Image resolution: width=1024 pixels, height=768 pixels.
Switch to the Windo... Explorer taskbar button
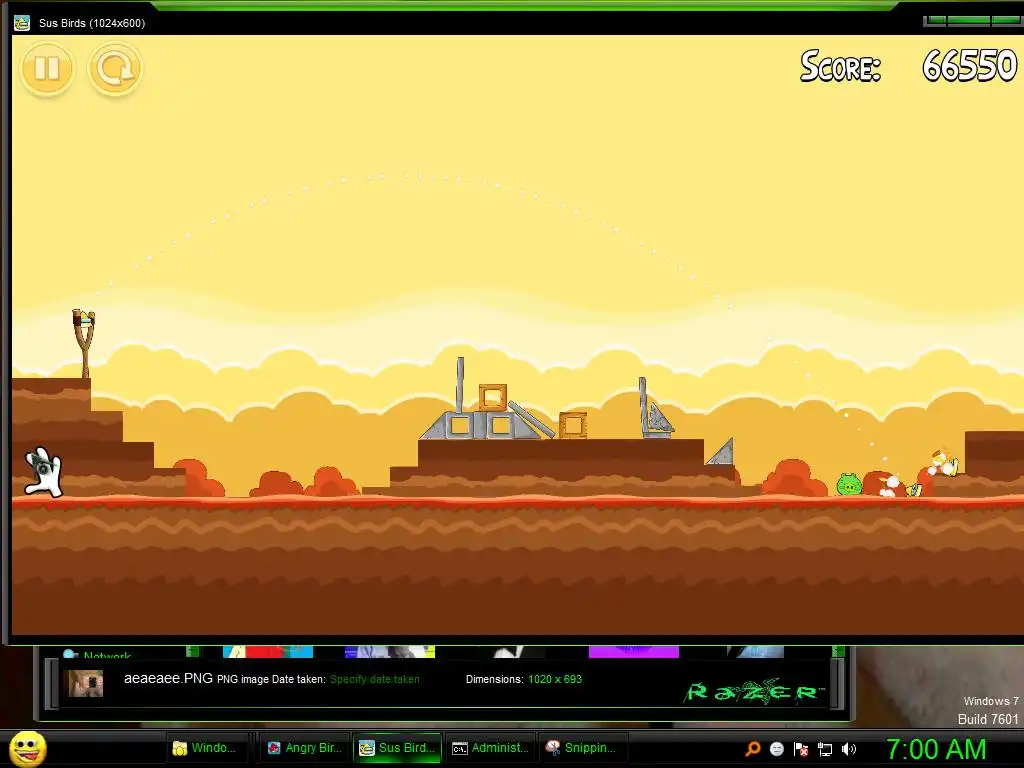[208, 748]
